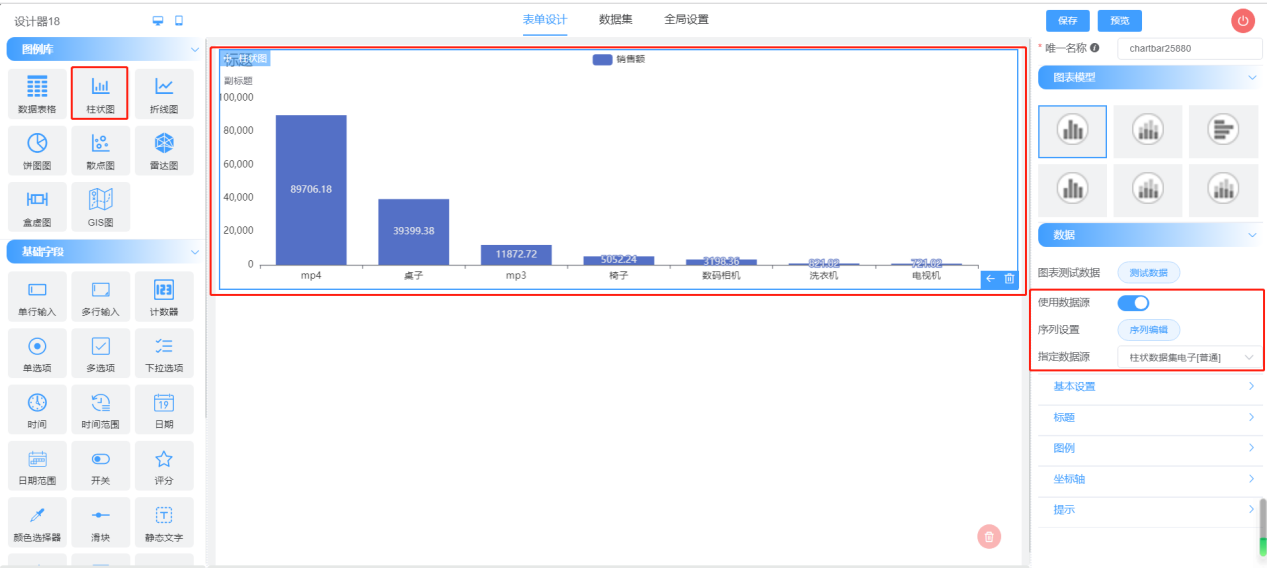
Task: Add a 日期 date field
Action: 164,410
